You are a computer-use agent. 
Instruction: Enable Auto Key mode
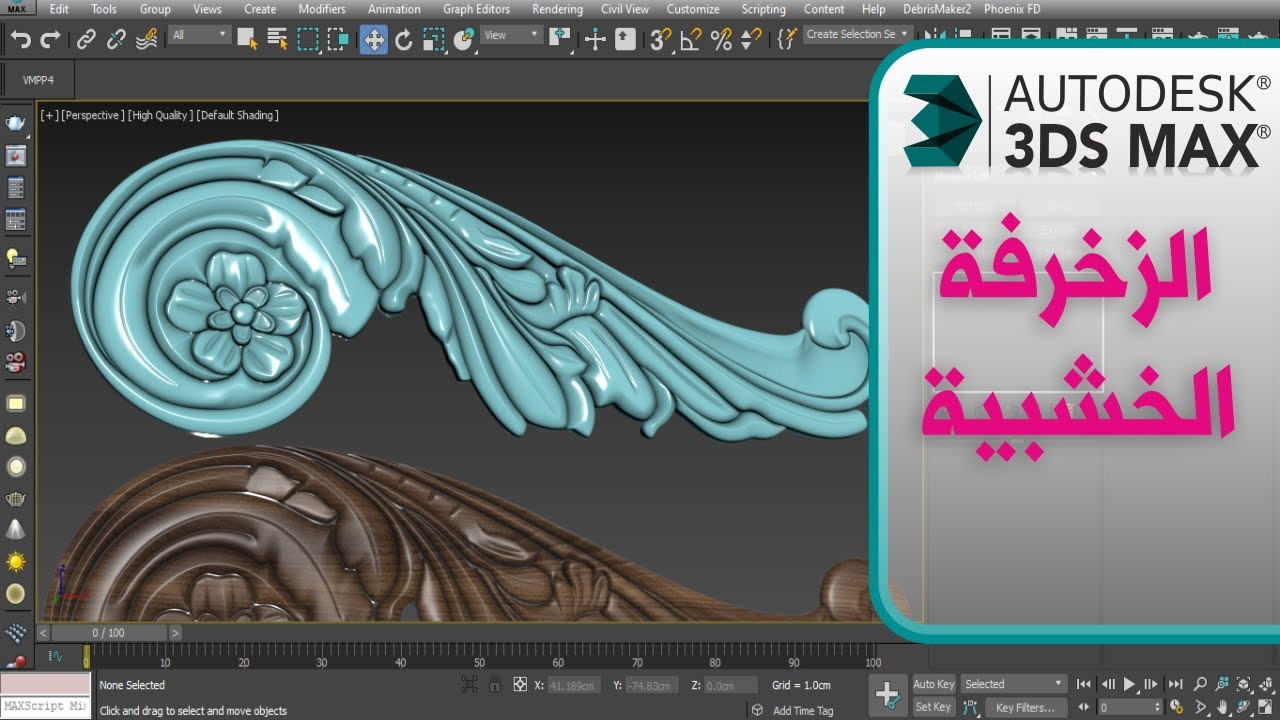pos(934,685)
